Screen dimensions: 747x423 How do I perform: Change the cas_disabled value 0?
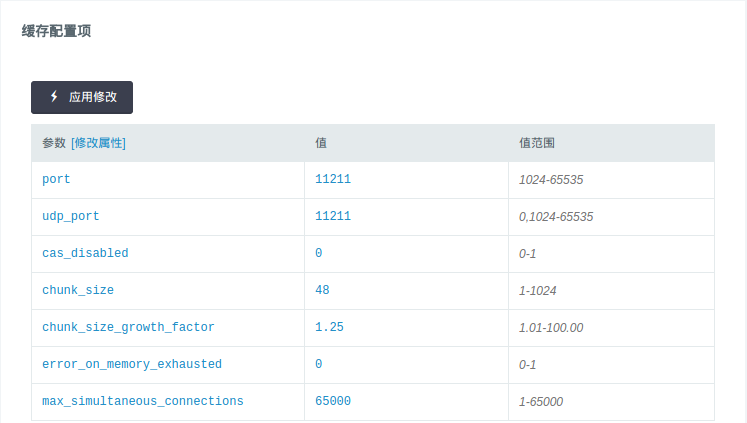coord(319,253)
